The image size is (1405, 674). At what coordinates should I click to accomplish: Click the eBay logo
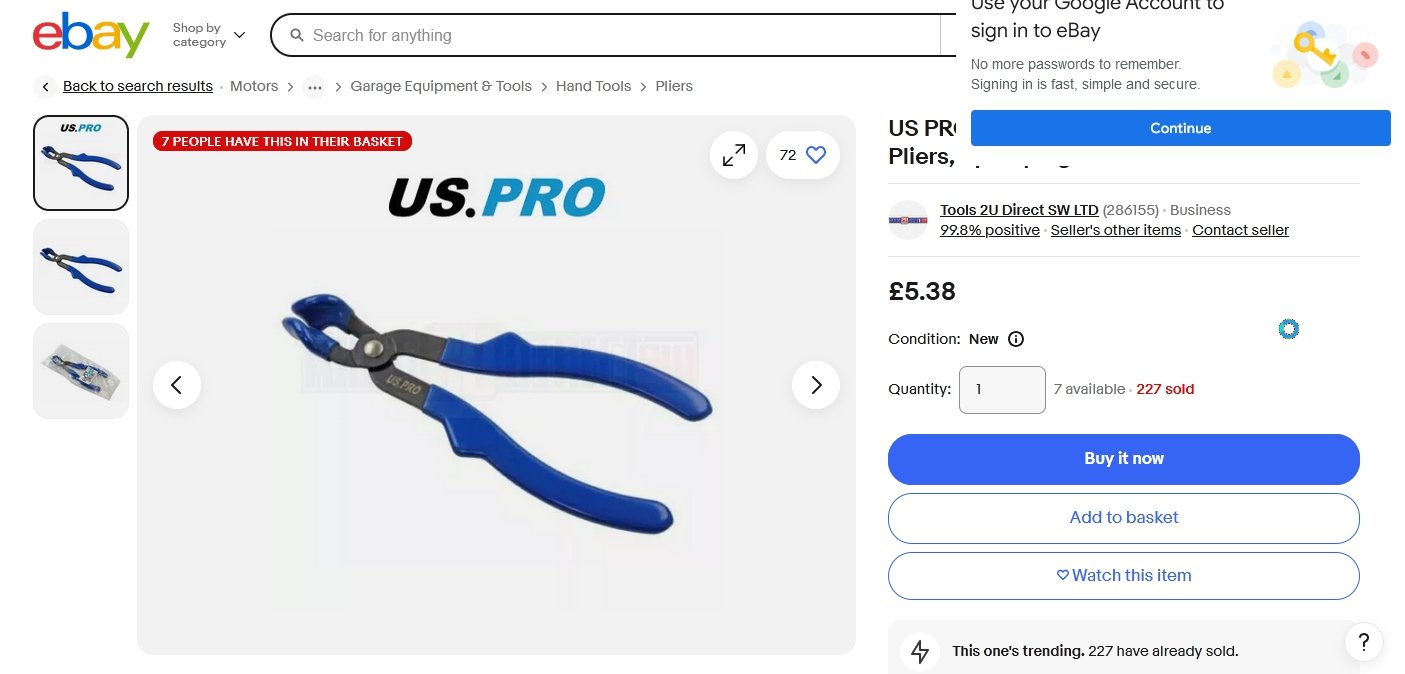click(91, 35)
